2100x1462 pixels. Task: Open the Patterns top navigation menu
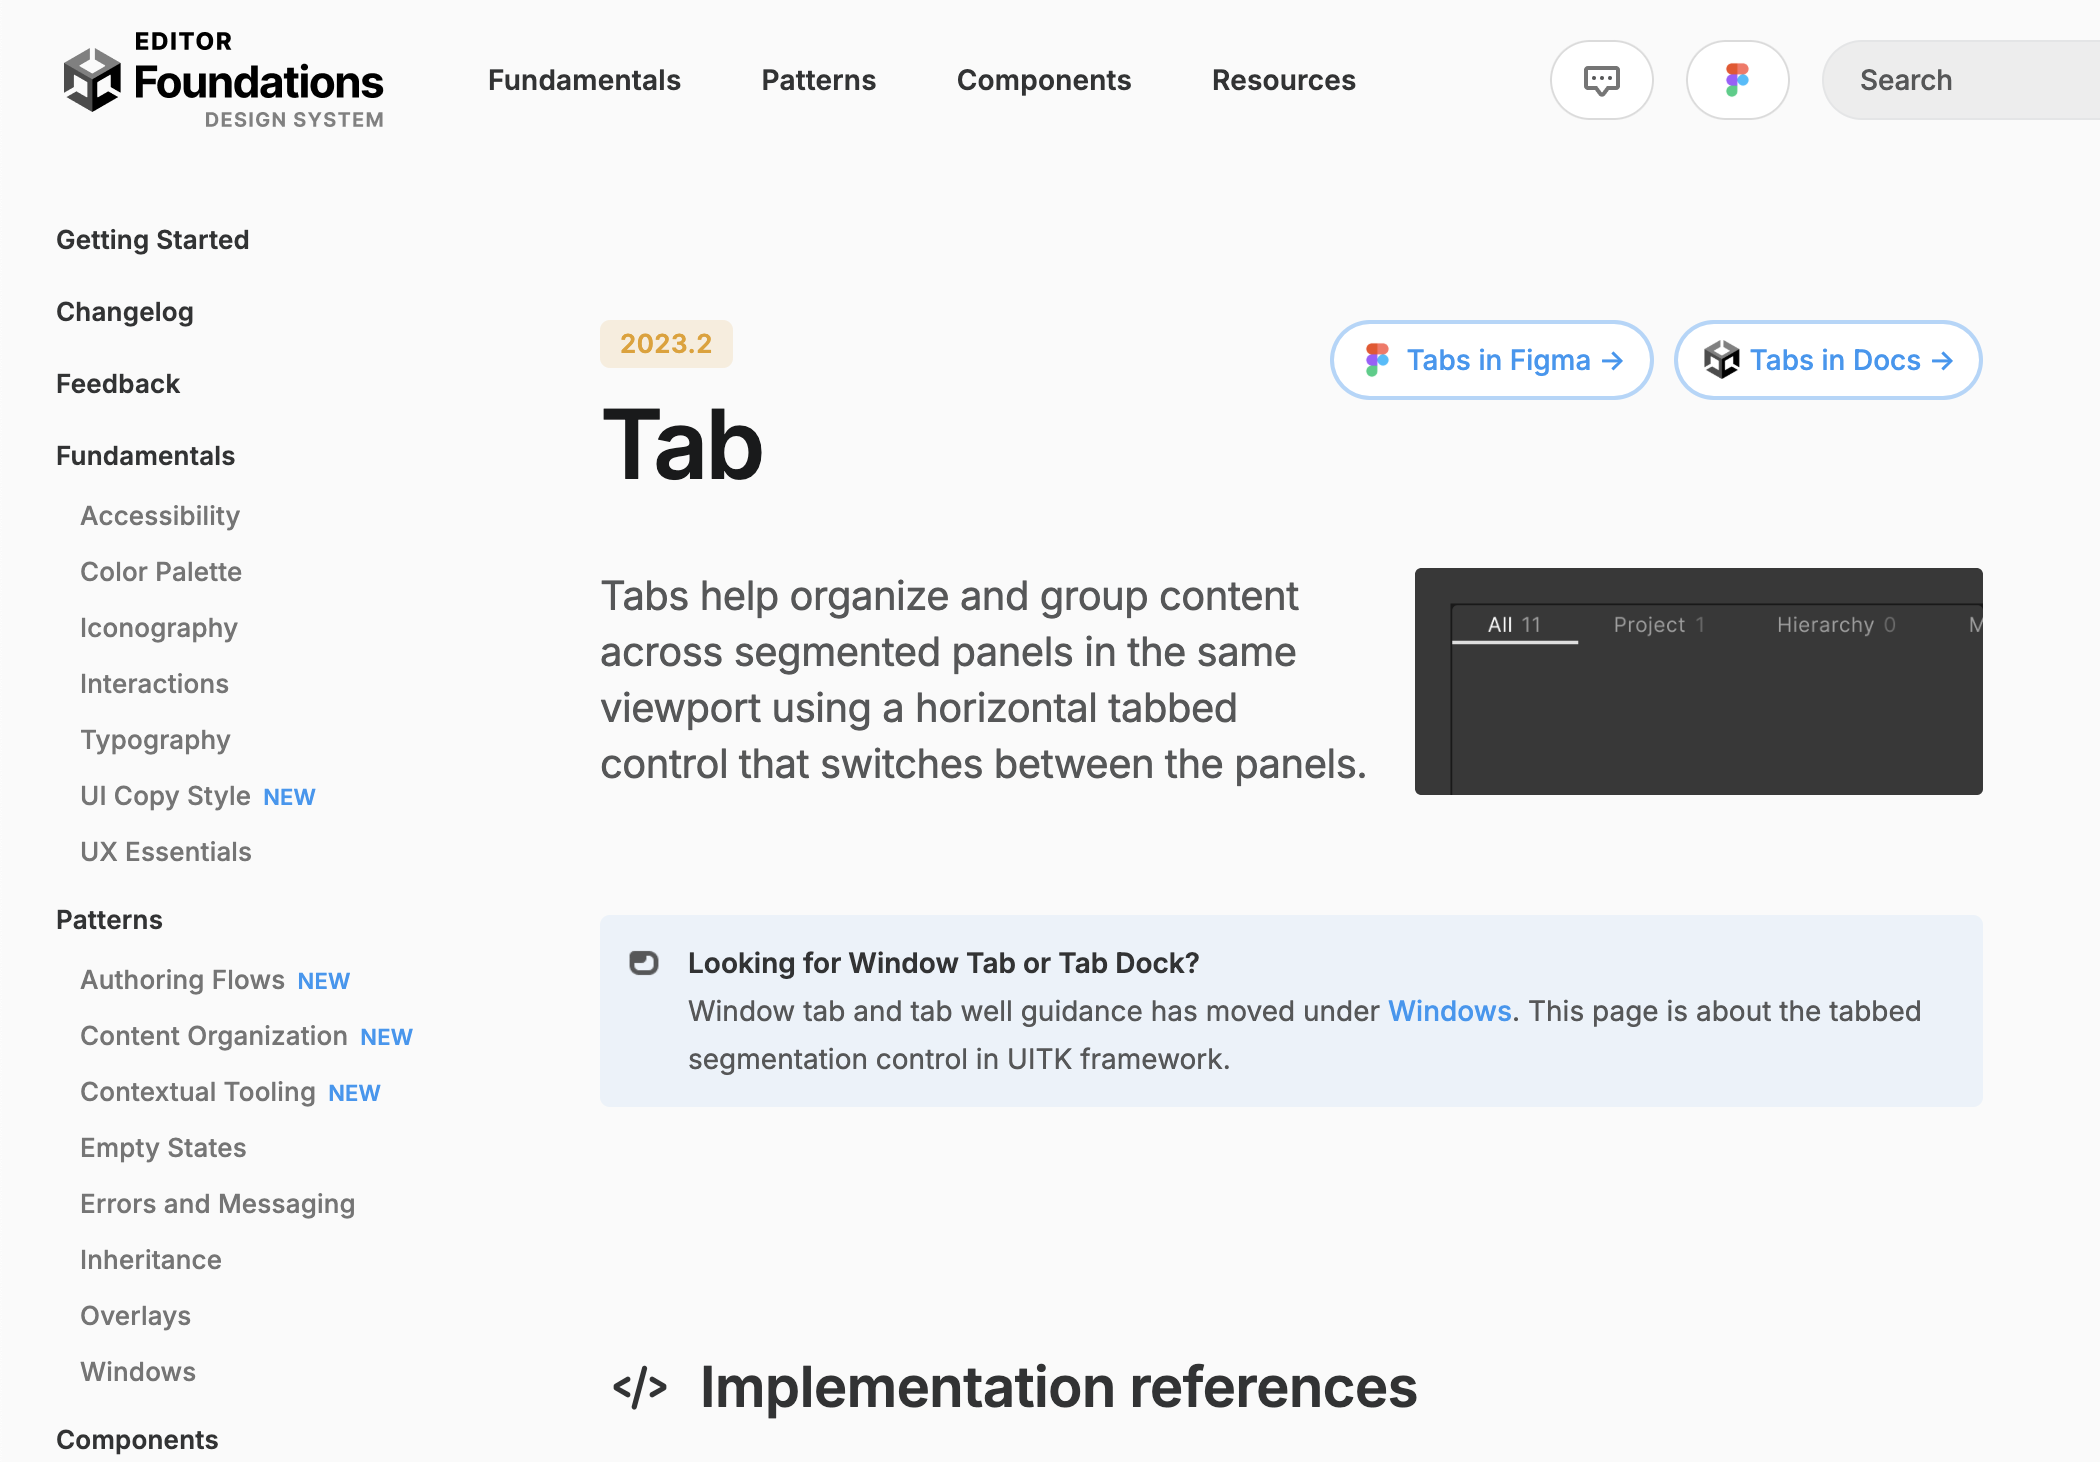tap(819, 80)
